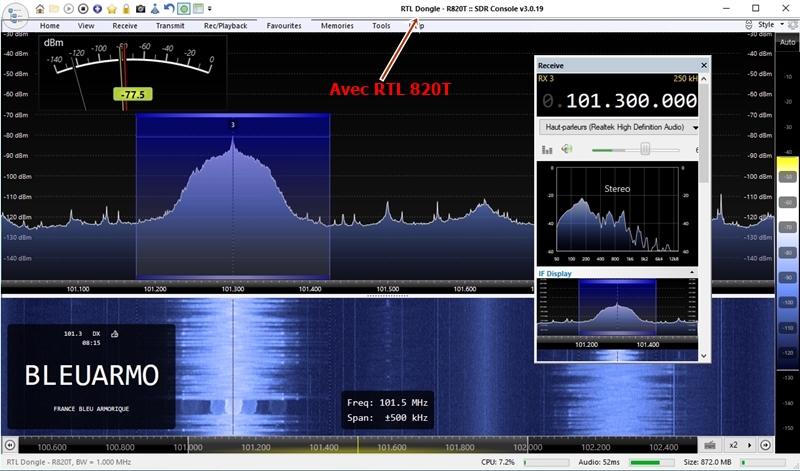Click the RDS panel icon next to DX

115,334
